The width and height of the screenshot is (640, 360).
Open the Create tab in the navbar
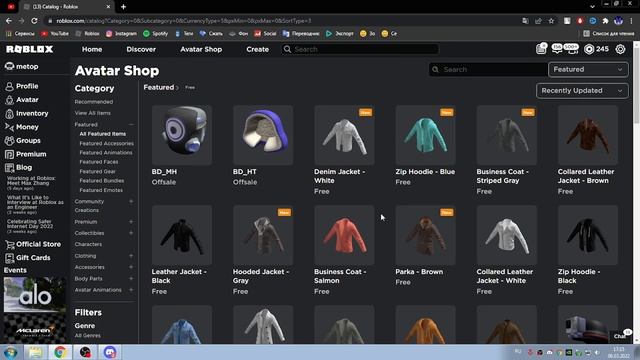tap(258, 49)
